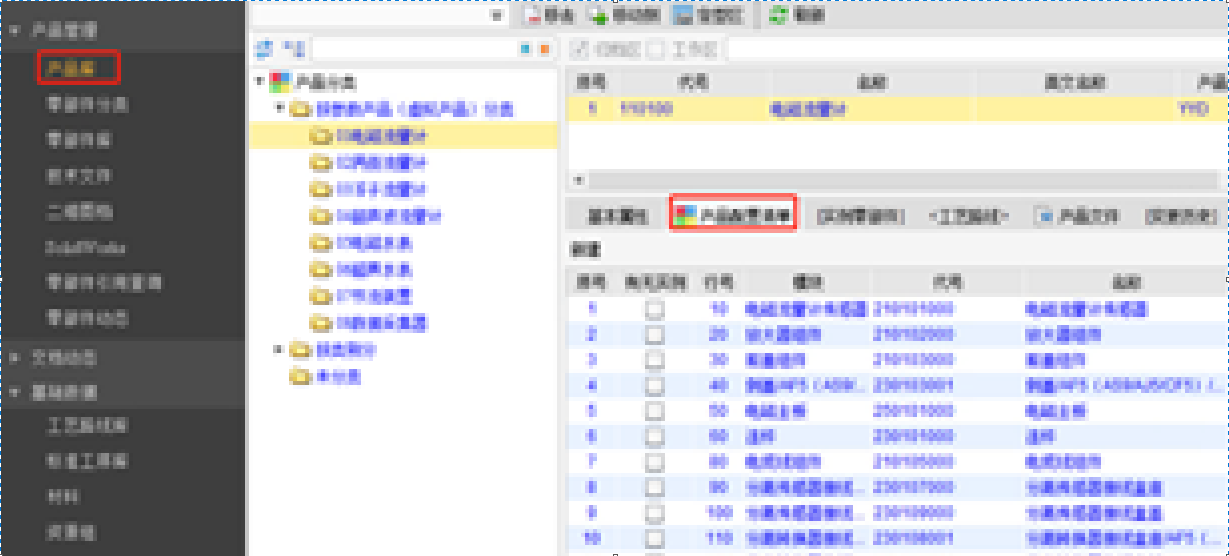Click folder icon of the 07 tree node
Image resolution: width=1229 pixels, height=556 pixels.
[320, 297]
